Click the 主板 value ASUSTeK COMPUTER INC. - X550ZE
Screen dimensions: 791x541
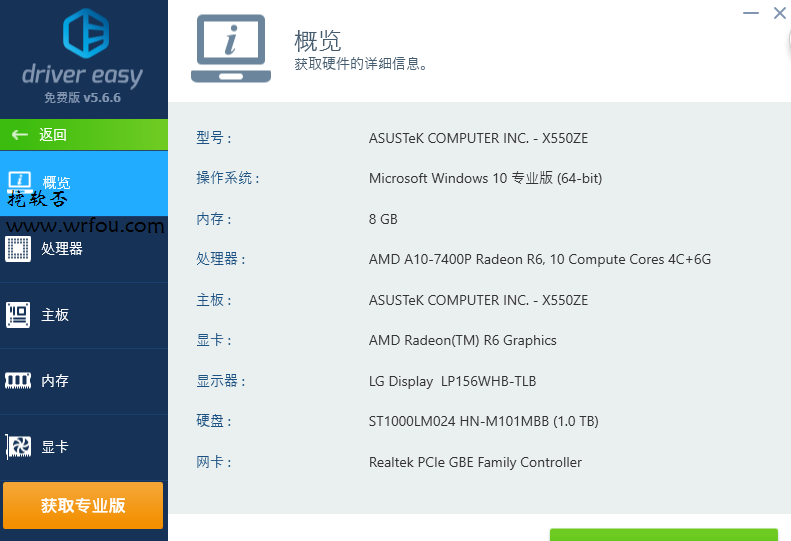(x=478, y=300)
